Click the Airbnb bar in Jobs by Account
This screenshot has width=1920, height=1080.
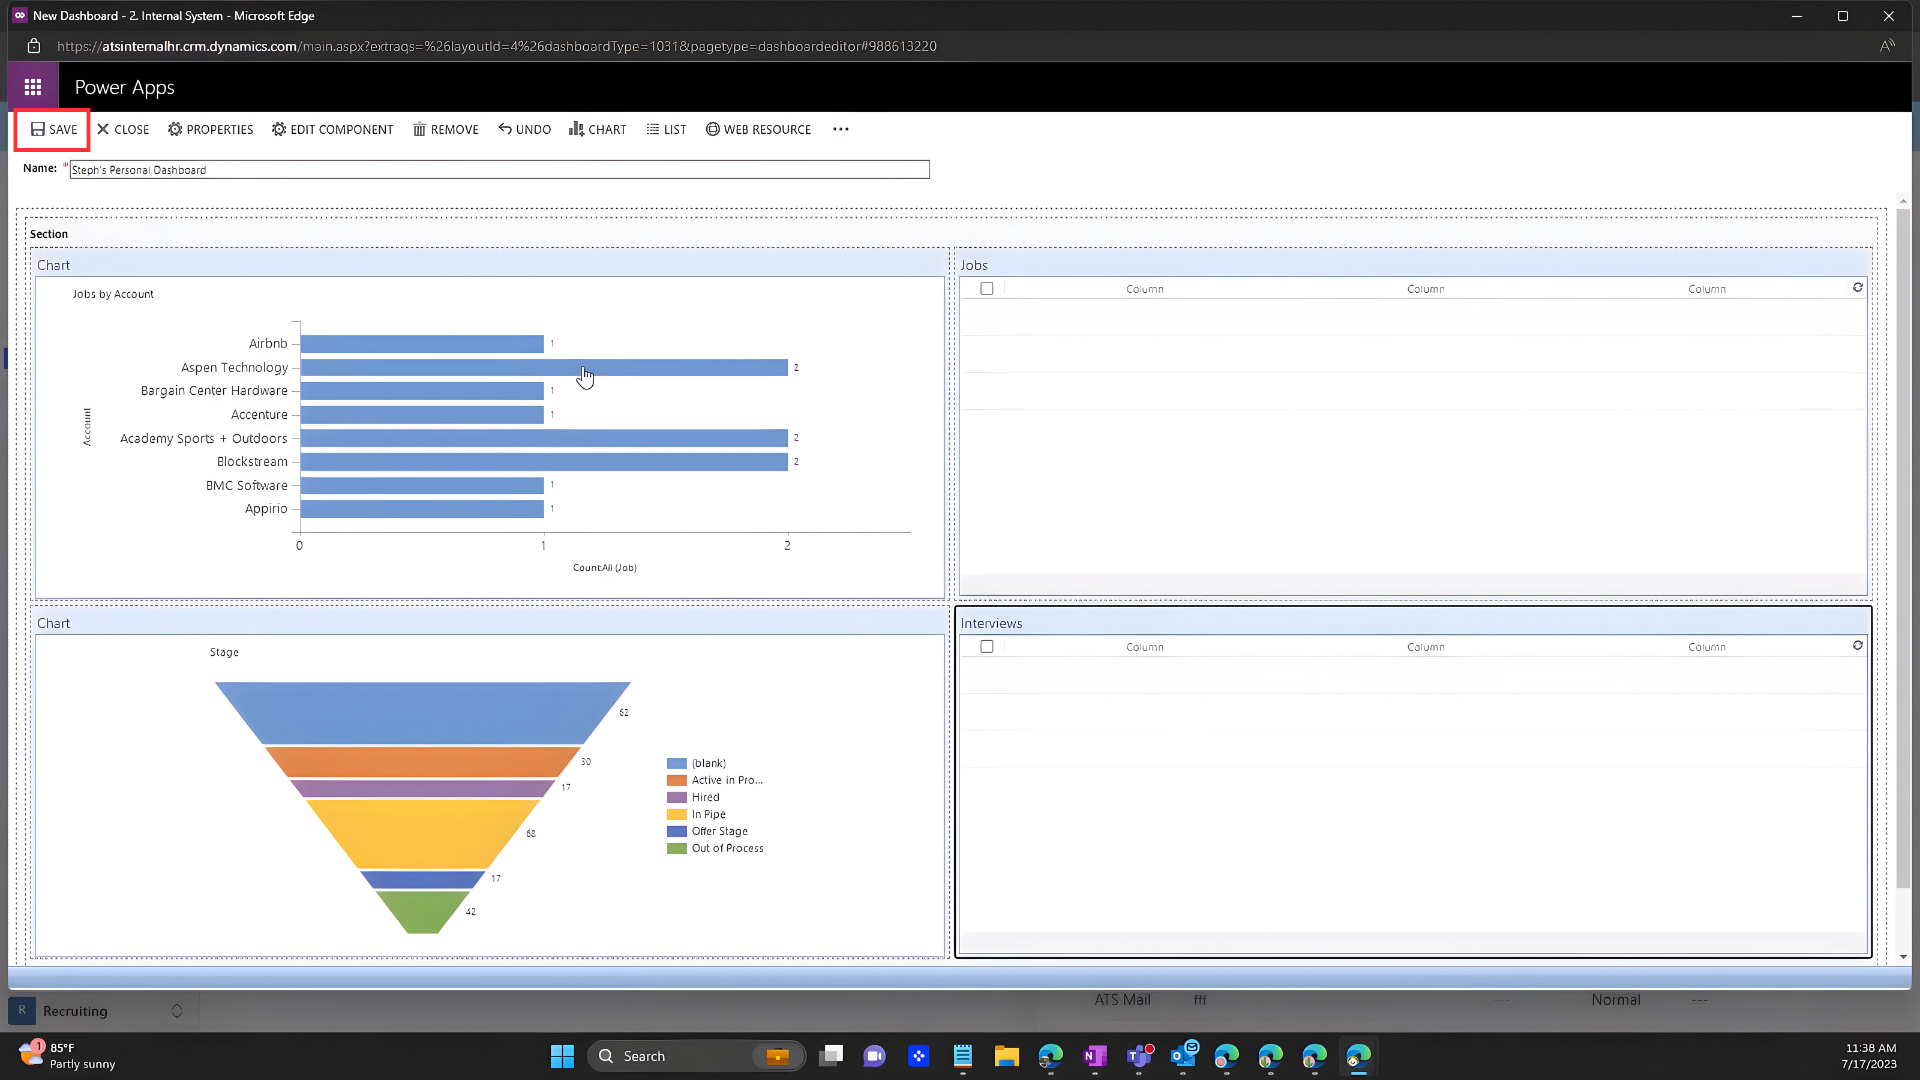point(422,344)
